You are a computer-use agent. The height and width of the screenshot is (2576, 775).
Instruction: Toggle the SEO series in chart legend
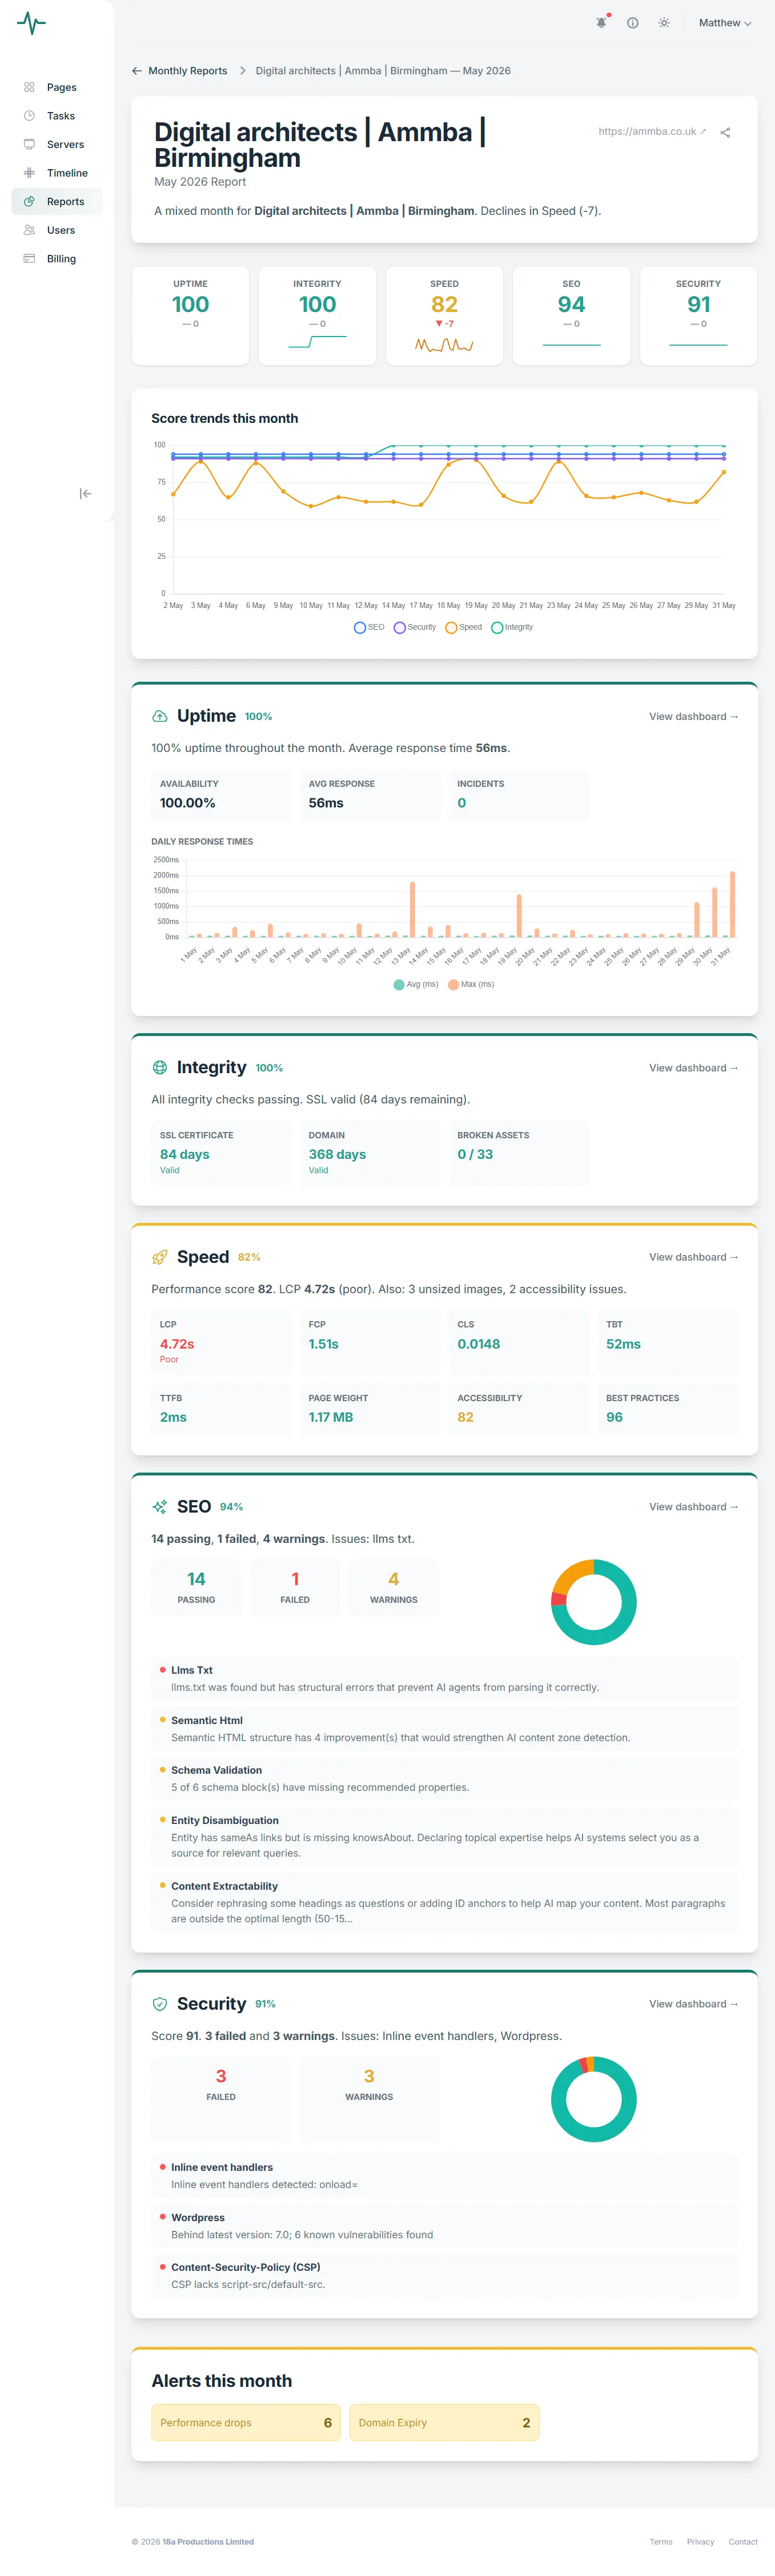click(x=369, y=628)
